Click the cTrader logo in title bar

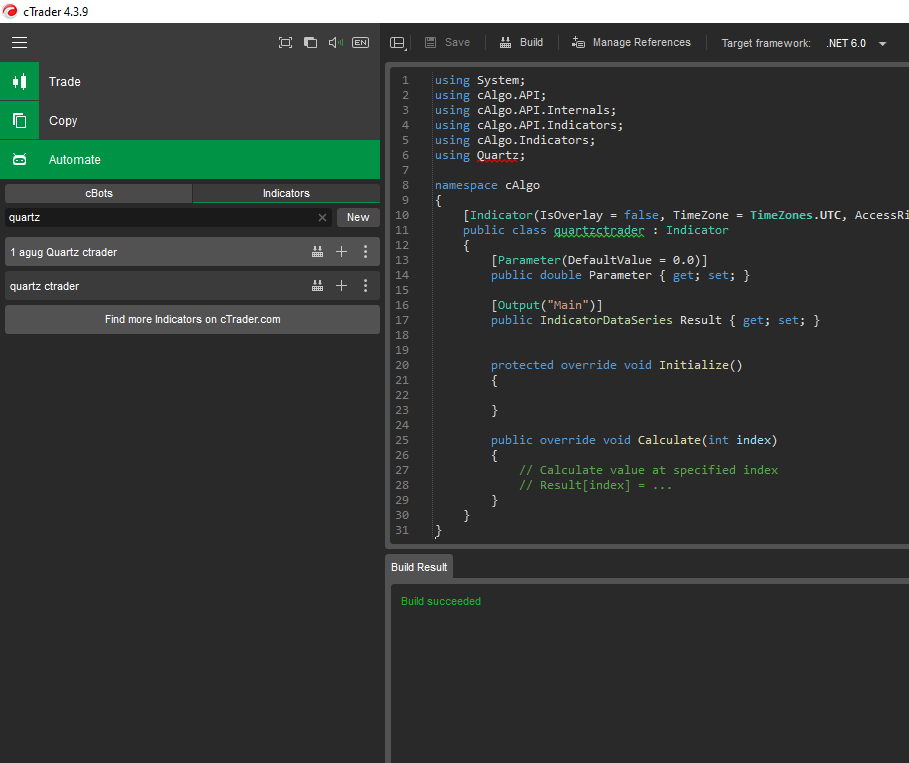coord(10,11)
